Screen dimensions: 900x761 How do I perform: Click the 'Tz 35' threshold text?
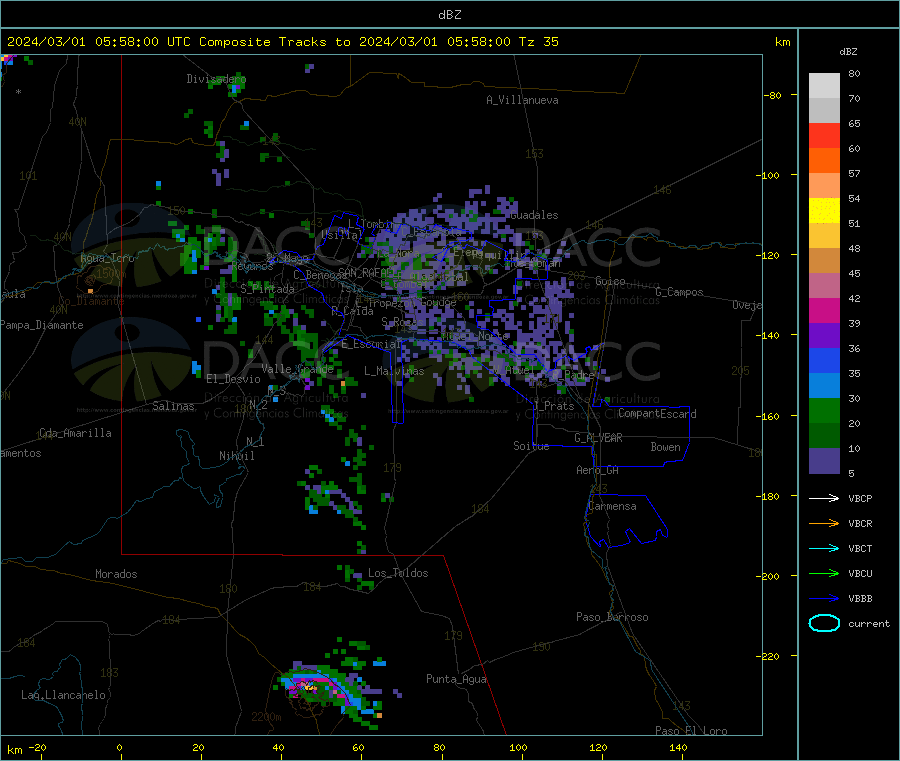pos(538,42)
